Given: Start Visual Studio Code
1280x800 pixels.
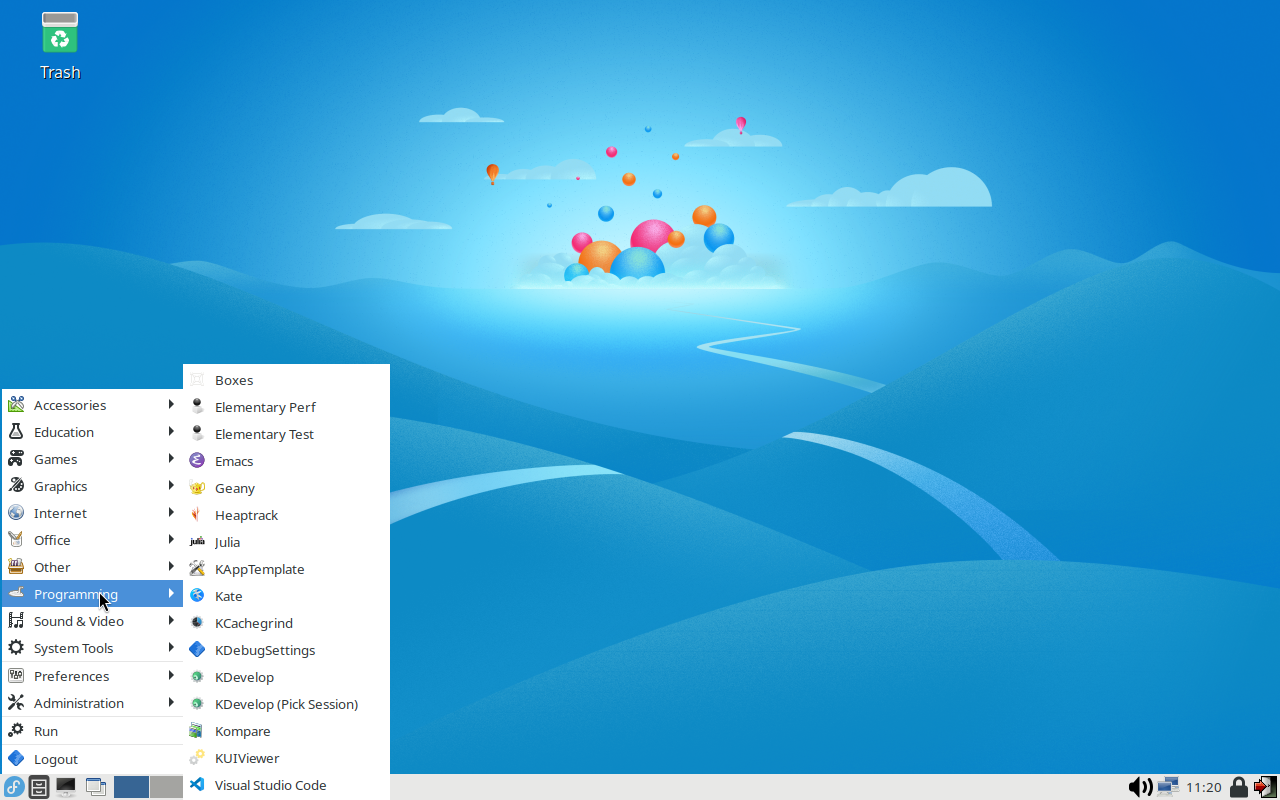Looking at the screenshot, I should (286, 785).
